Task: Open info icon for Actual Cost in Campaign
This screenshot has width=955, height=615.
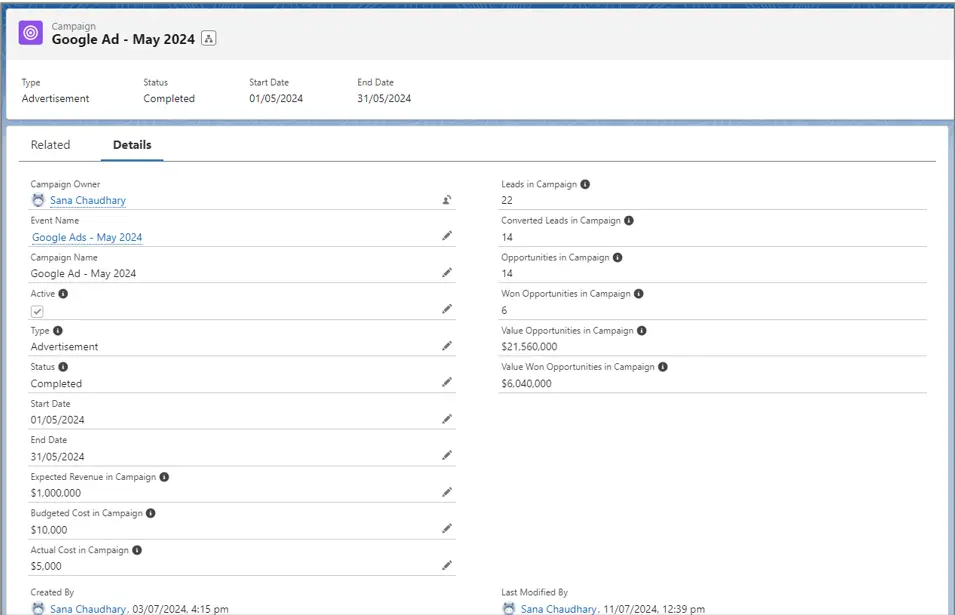Action: click(137, 550)
